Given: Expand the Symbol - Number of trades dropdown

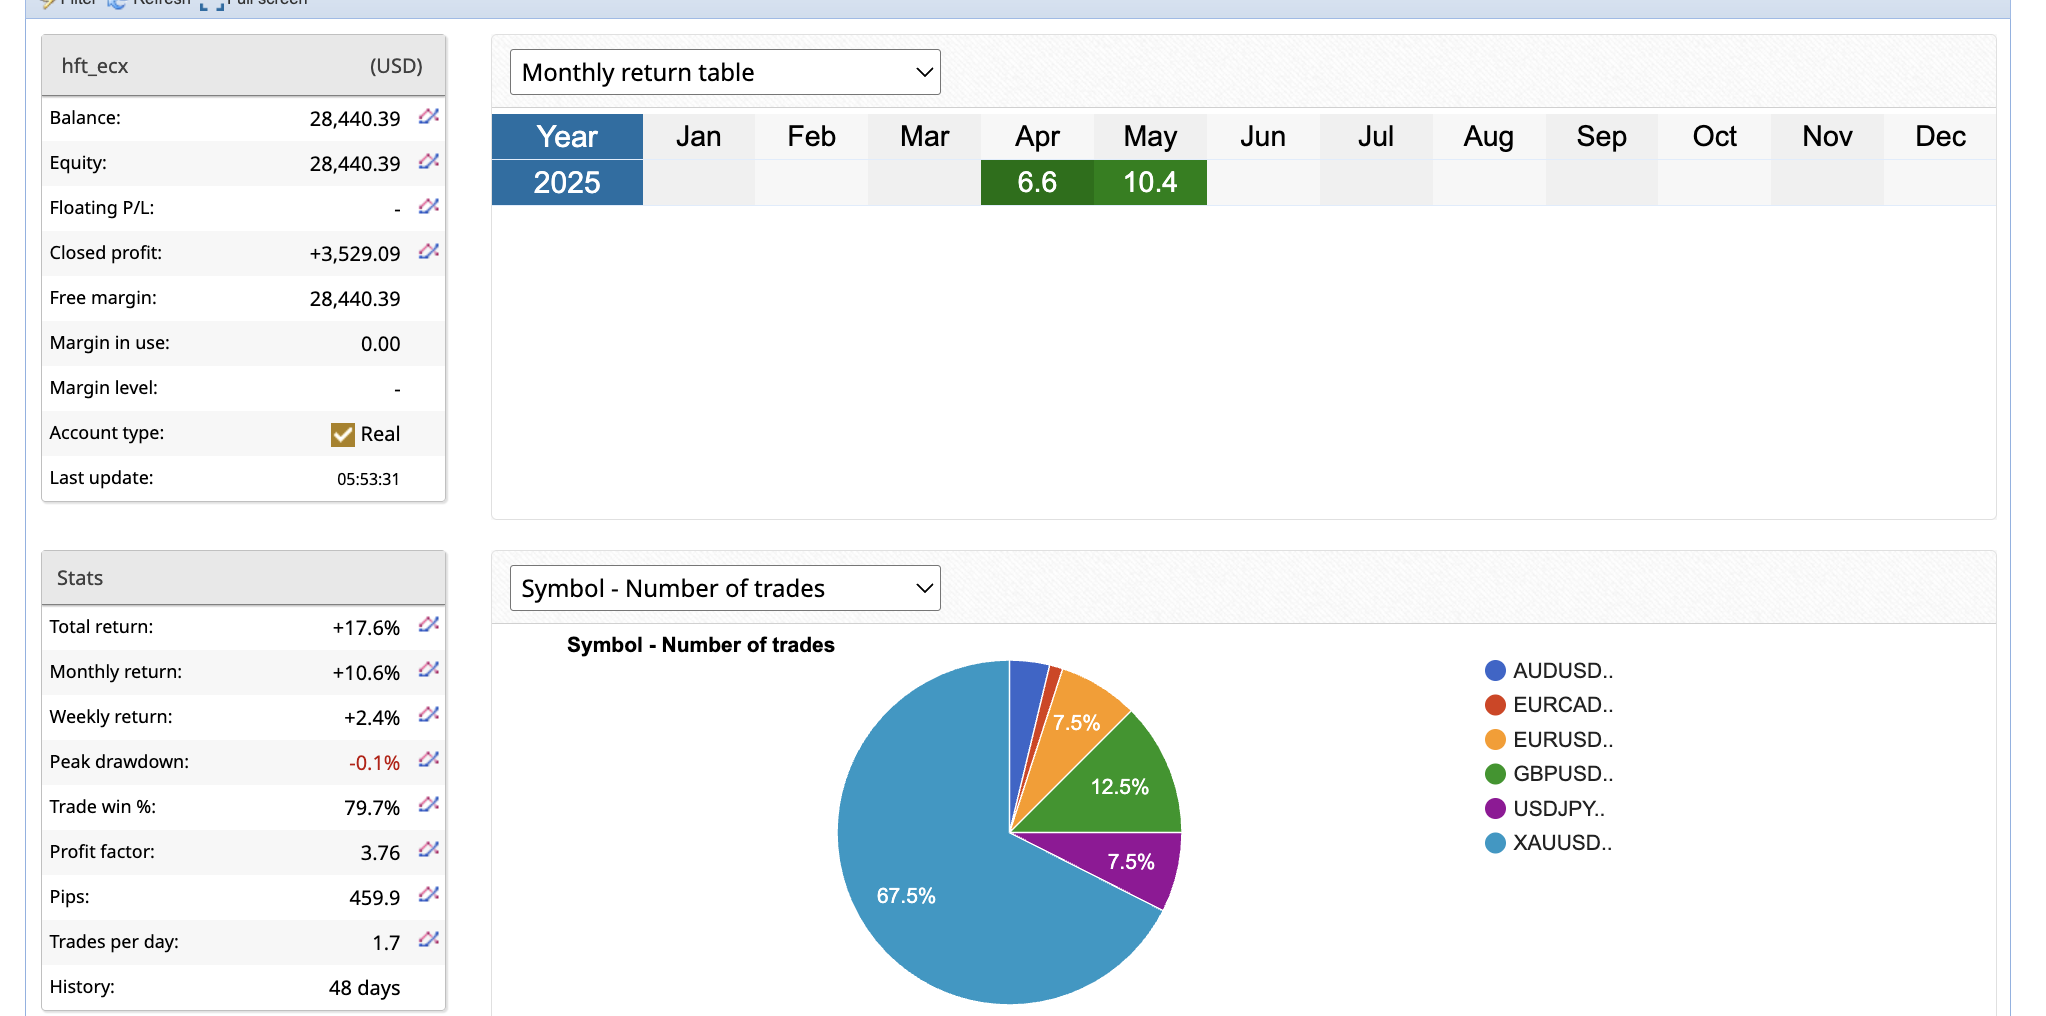Looking at the screenshot, I should [725, 588].
